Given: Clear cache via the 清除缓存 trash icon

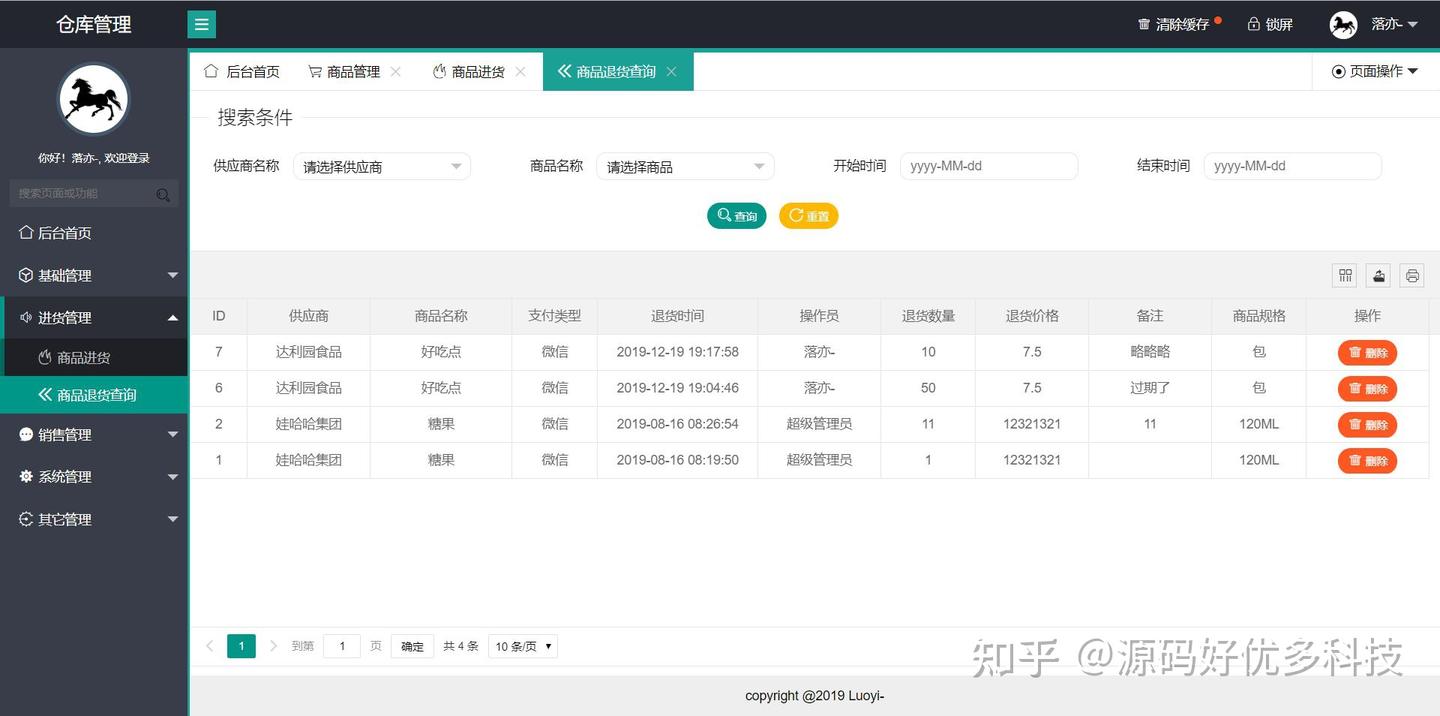Looking at the screenshot, I should (1143, 23).
